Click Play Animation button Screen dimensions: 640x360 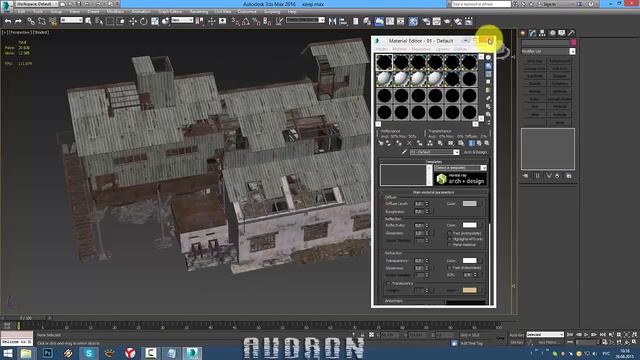(x=586, y=335)
